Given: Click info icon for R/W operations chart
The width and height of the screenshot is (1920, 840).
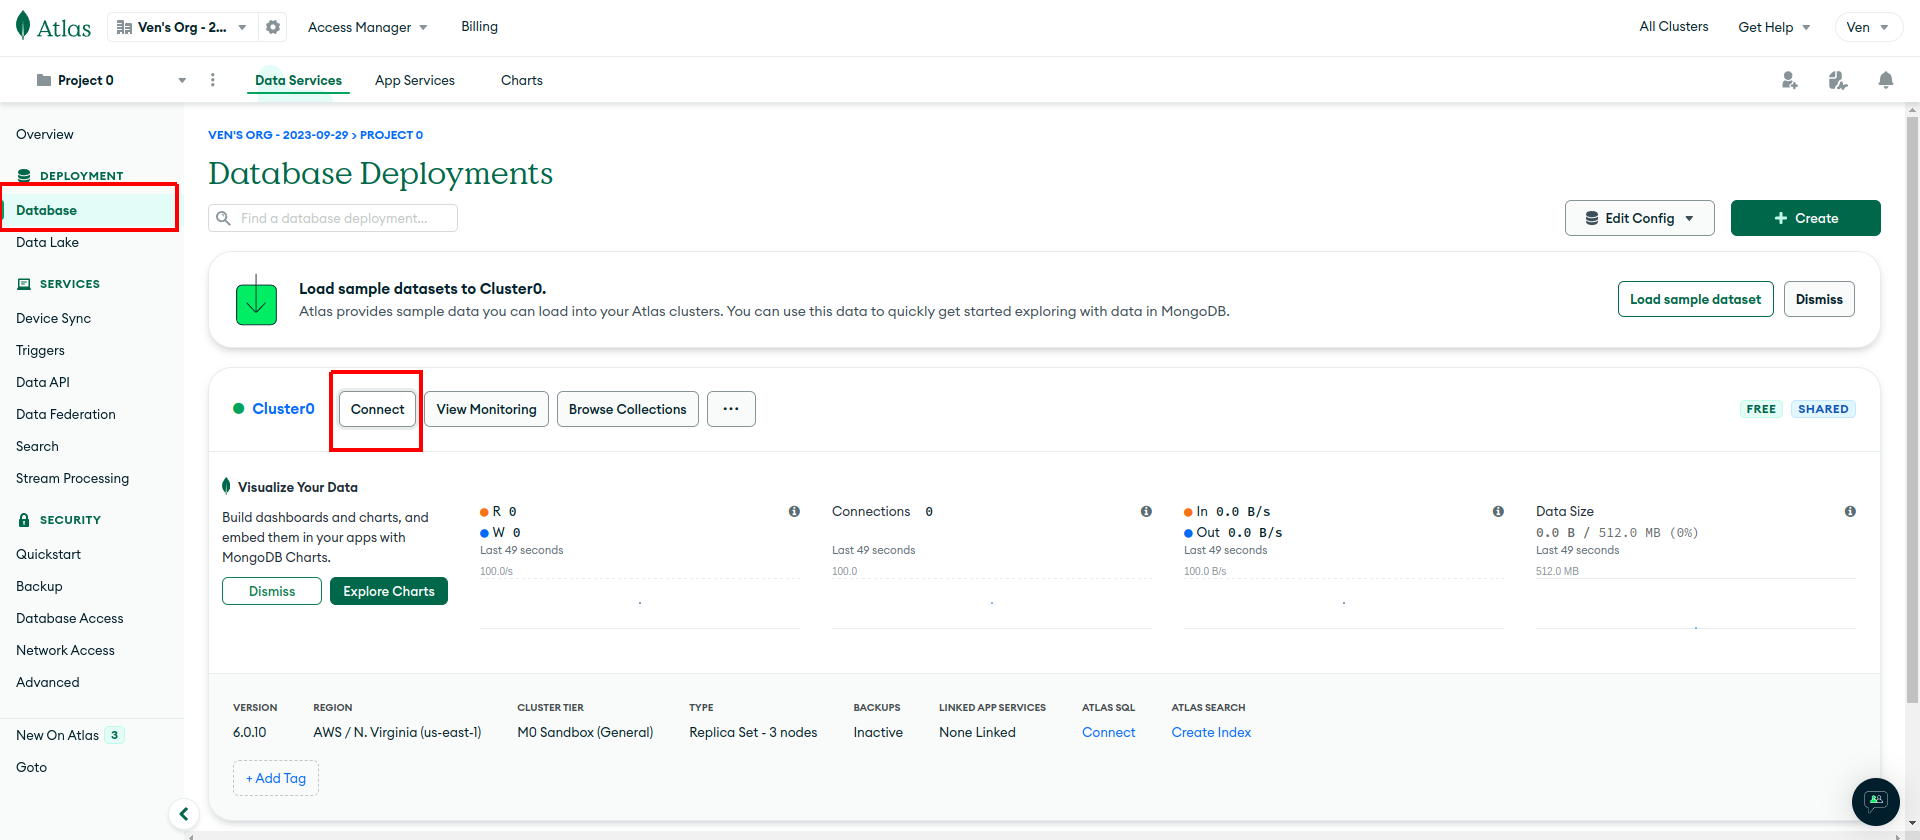Looking at the screenshot, I should 794,511.
